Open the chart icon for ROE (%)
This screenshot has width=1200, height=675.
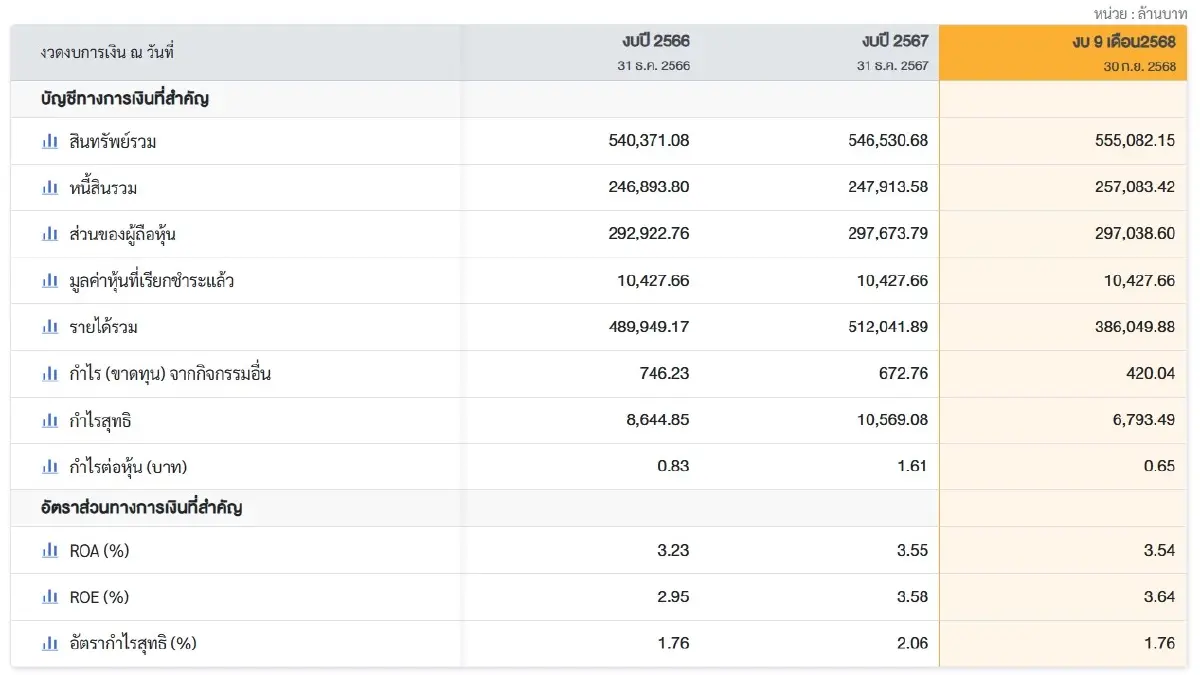coord(50,597)
